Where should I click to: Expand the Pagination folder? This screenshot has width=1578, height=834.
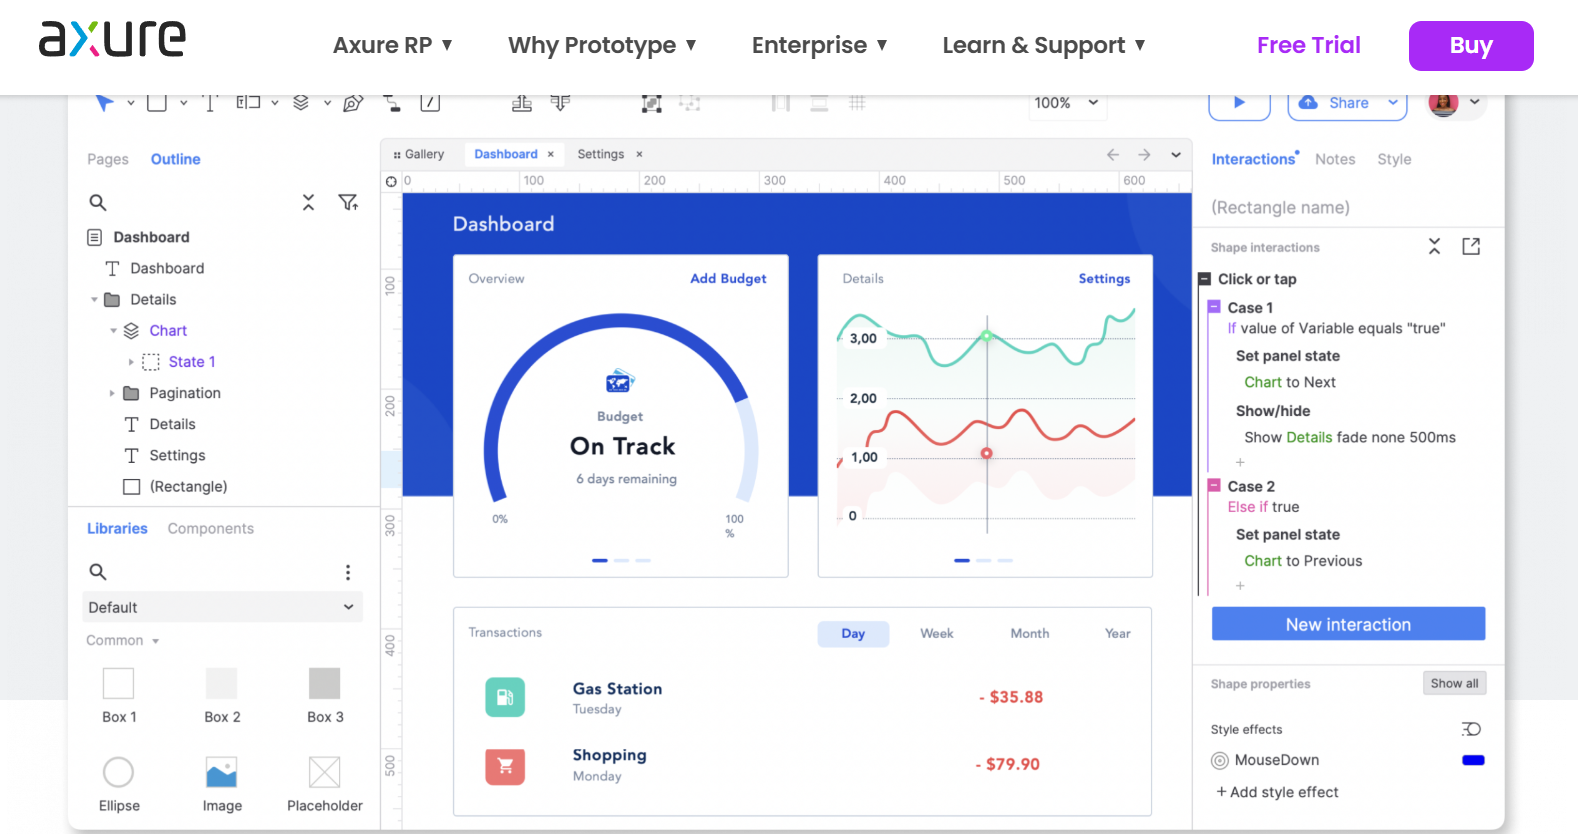(112, 393)
